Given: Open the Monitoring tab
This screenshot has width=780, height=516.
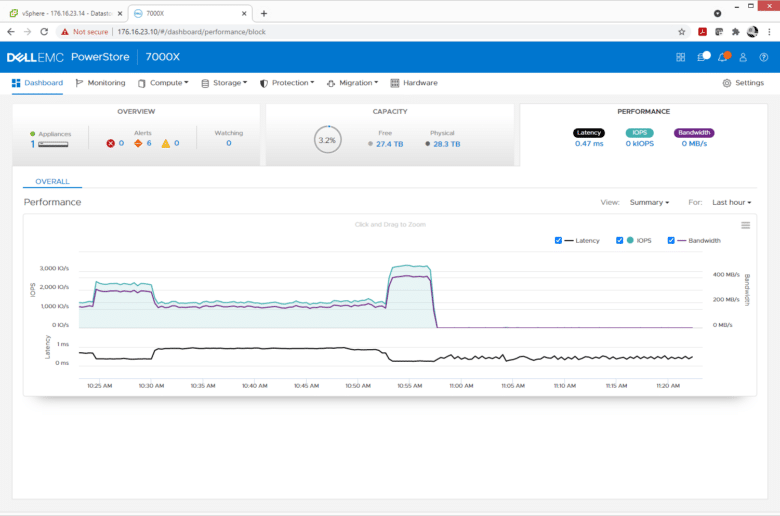Looking at the screenshot, I should click(x=100, y=83).
